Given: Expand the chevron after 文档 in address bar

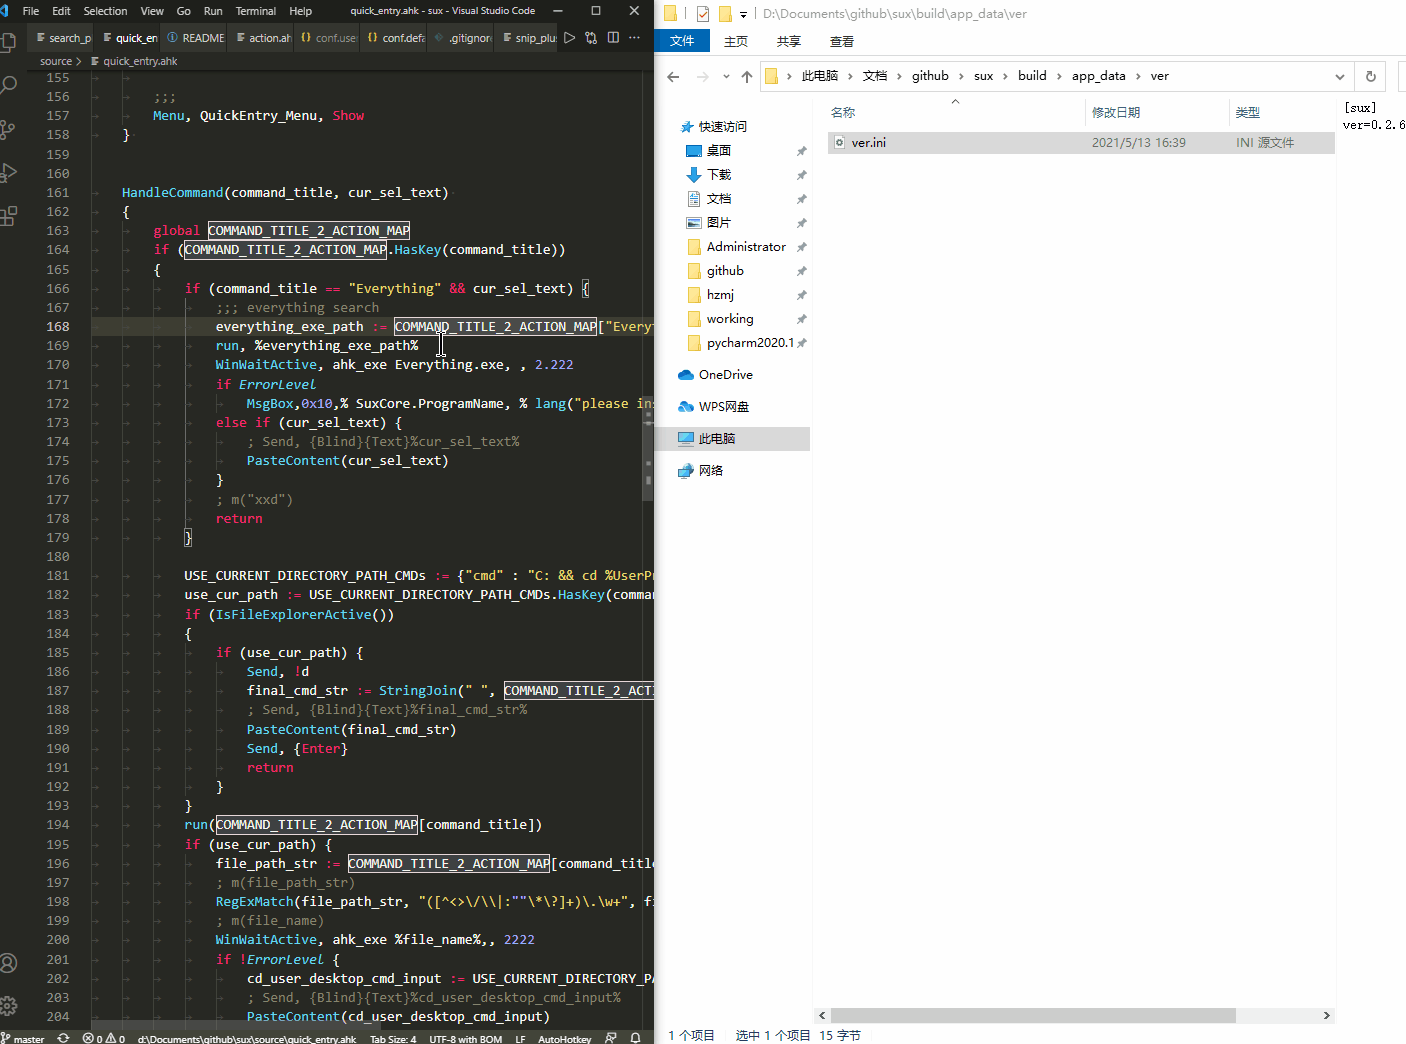Looking at the screenshot, I should point(899,76).
